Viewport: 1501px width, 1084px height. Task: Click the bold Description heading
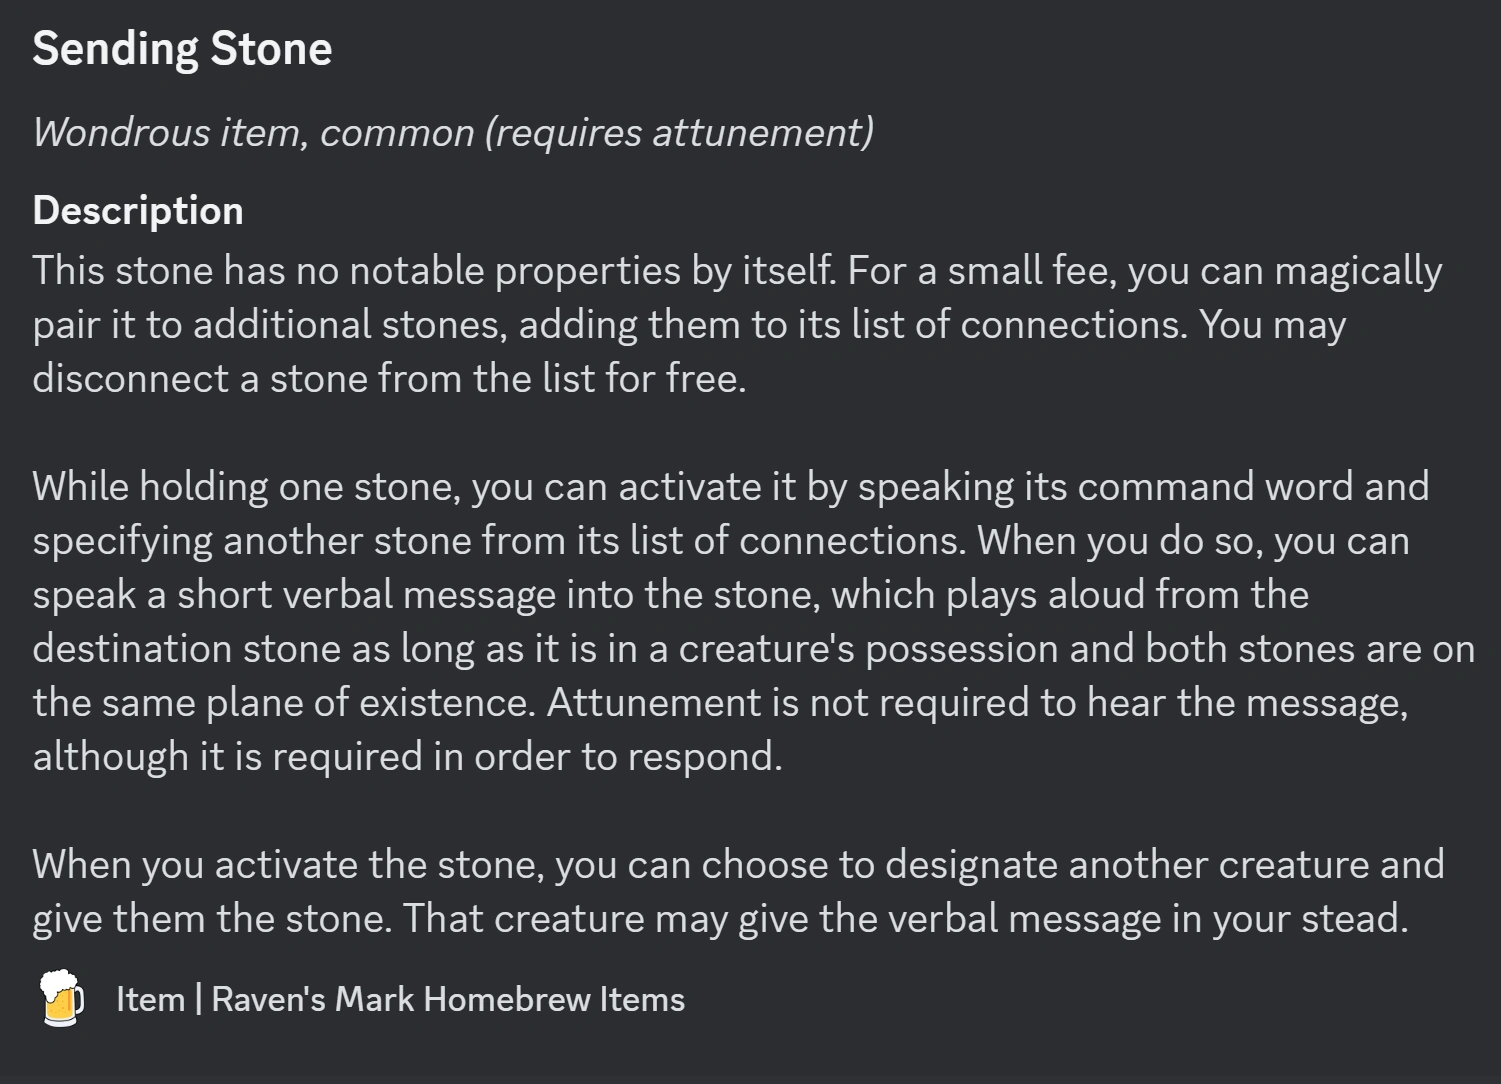138,211
